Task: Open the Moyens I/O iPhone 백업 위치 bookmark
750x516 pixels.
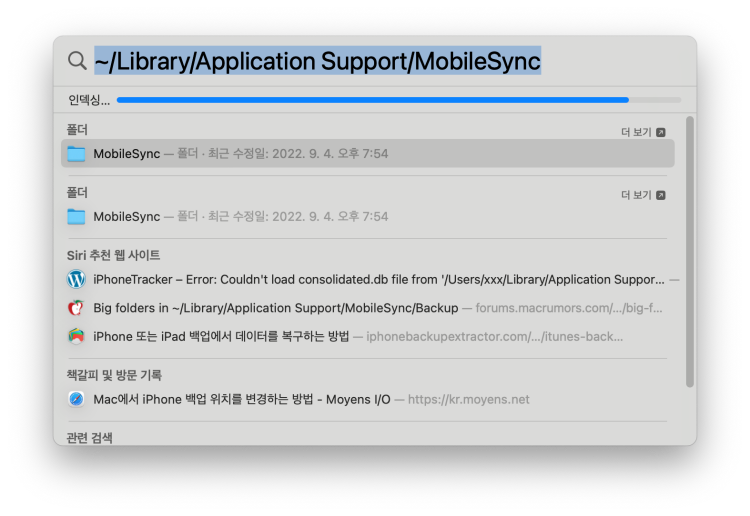Action: [x=367, y=399]
